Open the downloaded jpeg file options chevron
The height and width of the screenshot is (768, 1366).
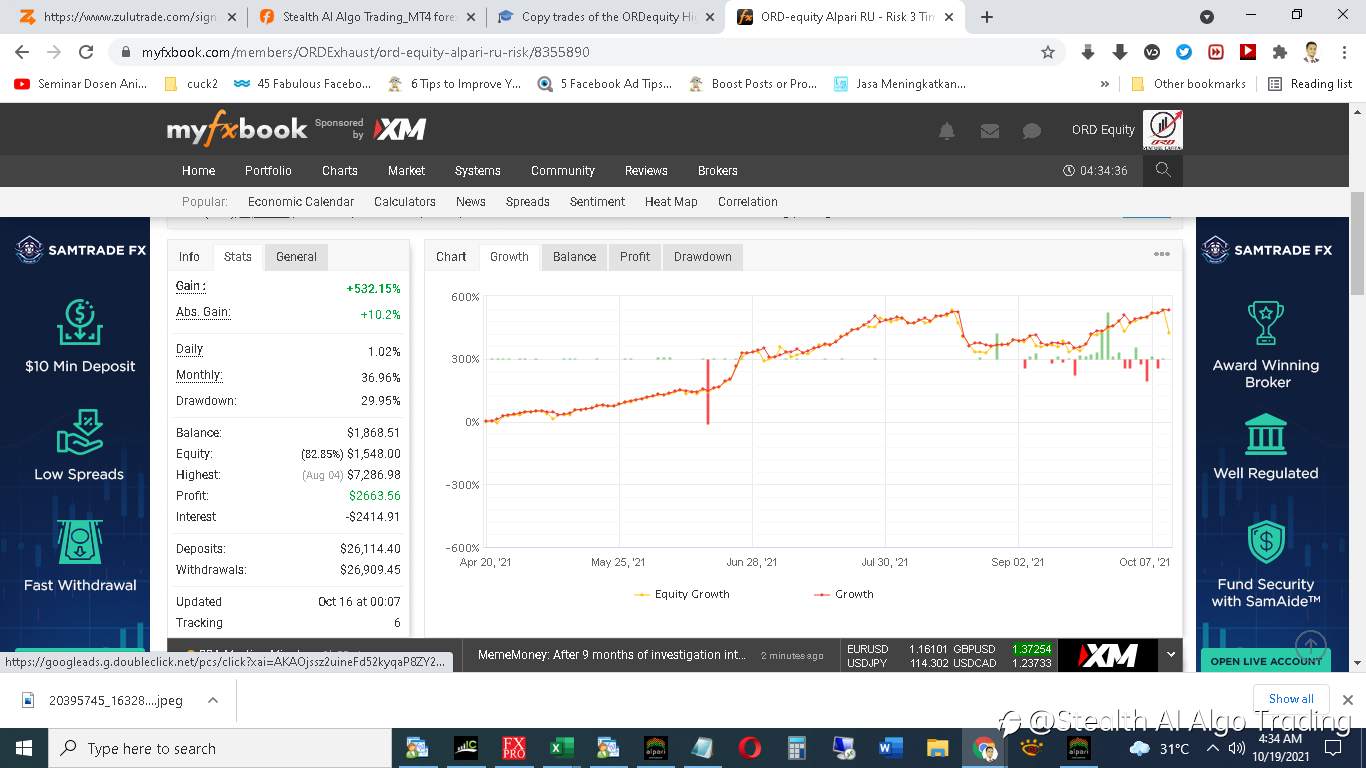point(213,700)
